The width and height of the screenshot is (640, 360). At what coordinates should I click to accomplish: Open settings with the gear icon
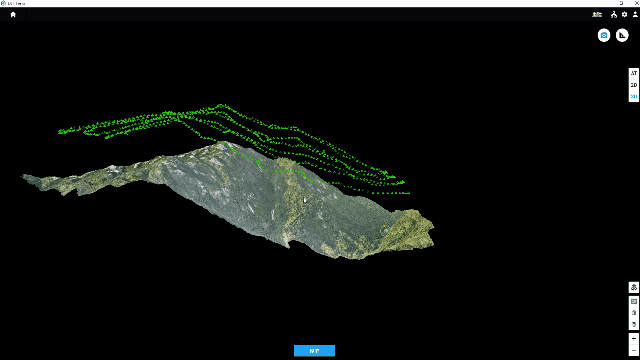click(x=624, y=14)
